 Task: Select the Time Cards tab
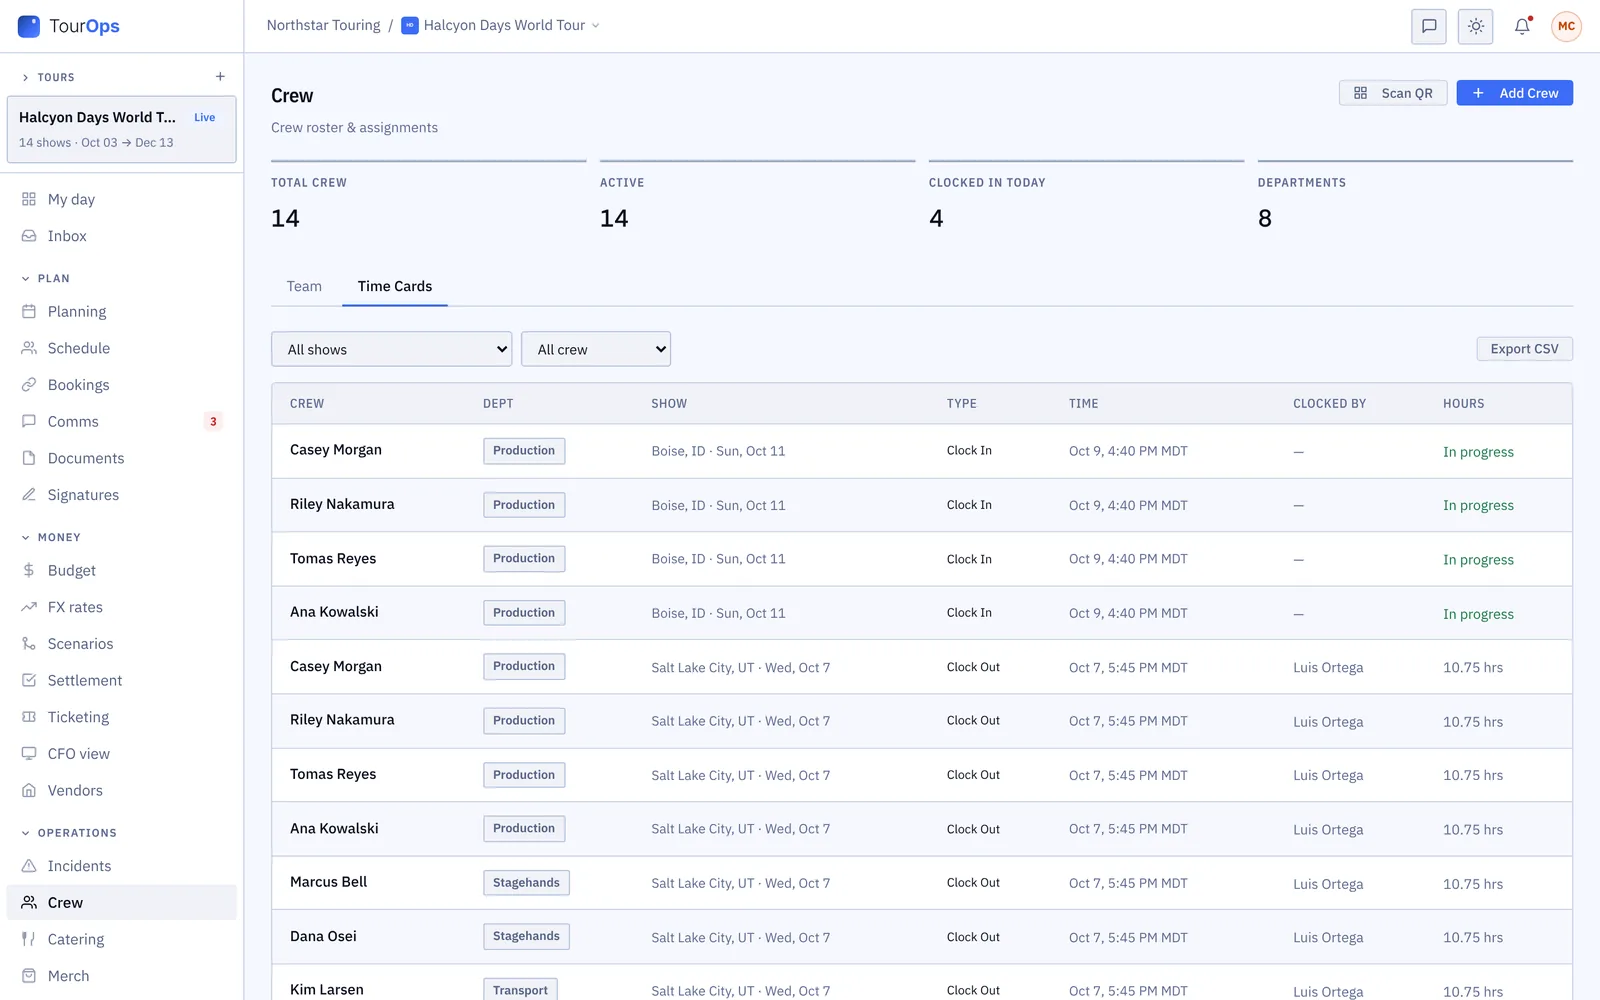[395, 287]
